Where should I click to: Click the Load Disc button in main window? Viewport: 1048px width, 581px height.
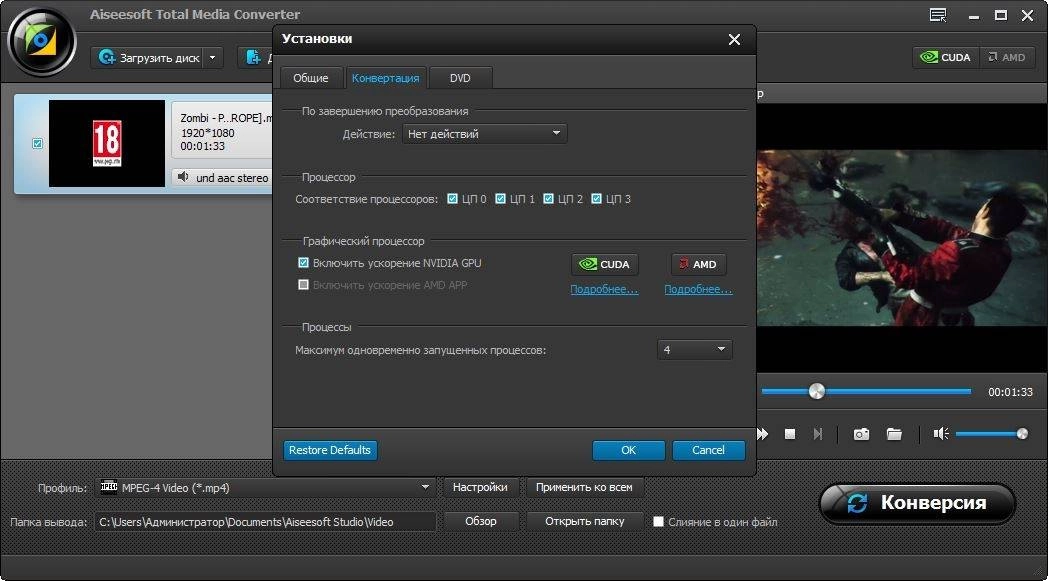(149, 57)
